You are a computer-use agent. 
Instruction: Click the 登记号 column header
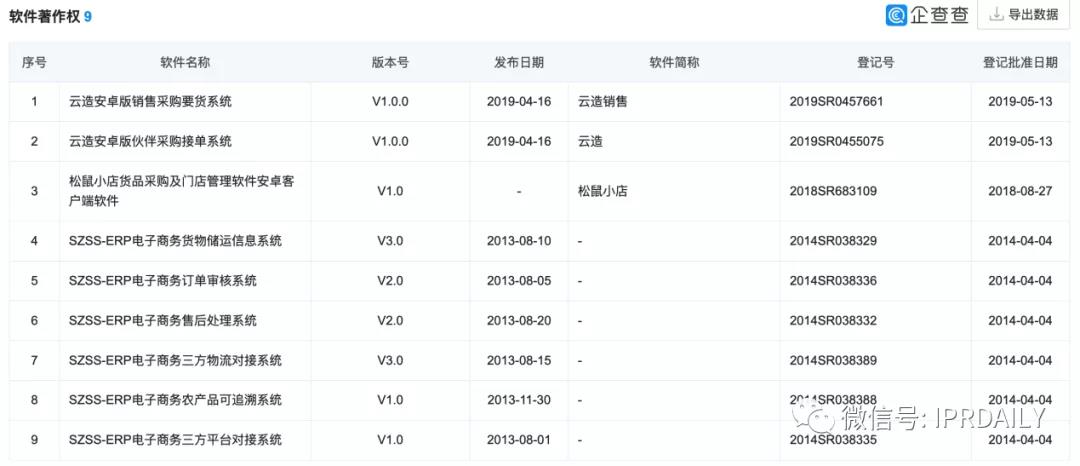pos(875,63)
